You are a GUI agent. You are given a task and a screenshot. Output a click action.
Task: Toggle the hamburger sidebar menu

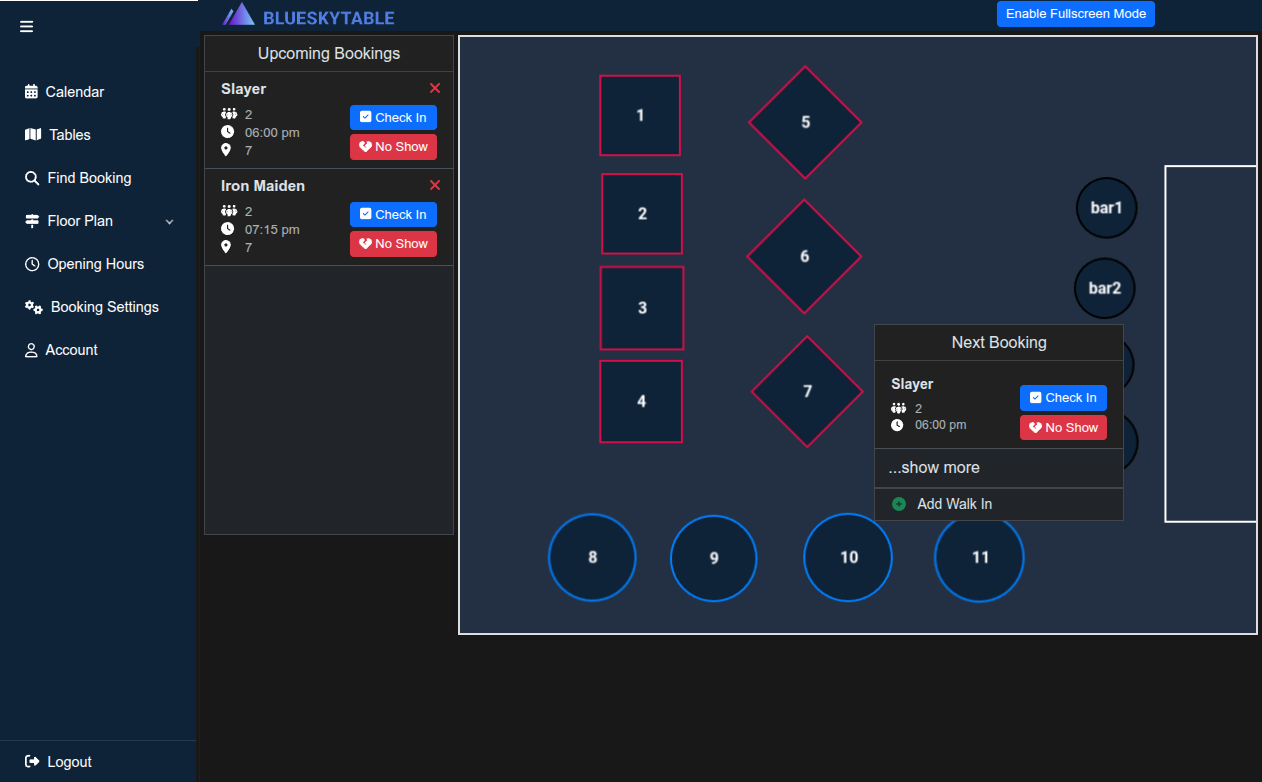pyautogui.click(x=27, y=26)
